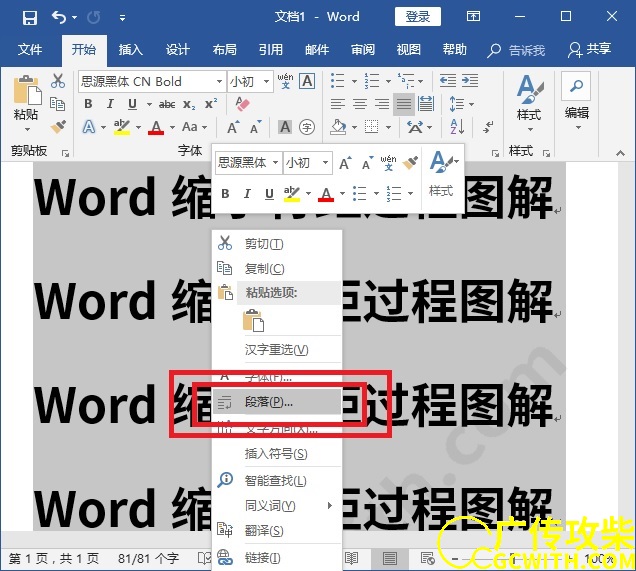Toggle Underline in the ribbon
Screen dimensions: 636x571
point(132,104)
